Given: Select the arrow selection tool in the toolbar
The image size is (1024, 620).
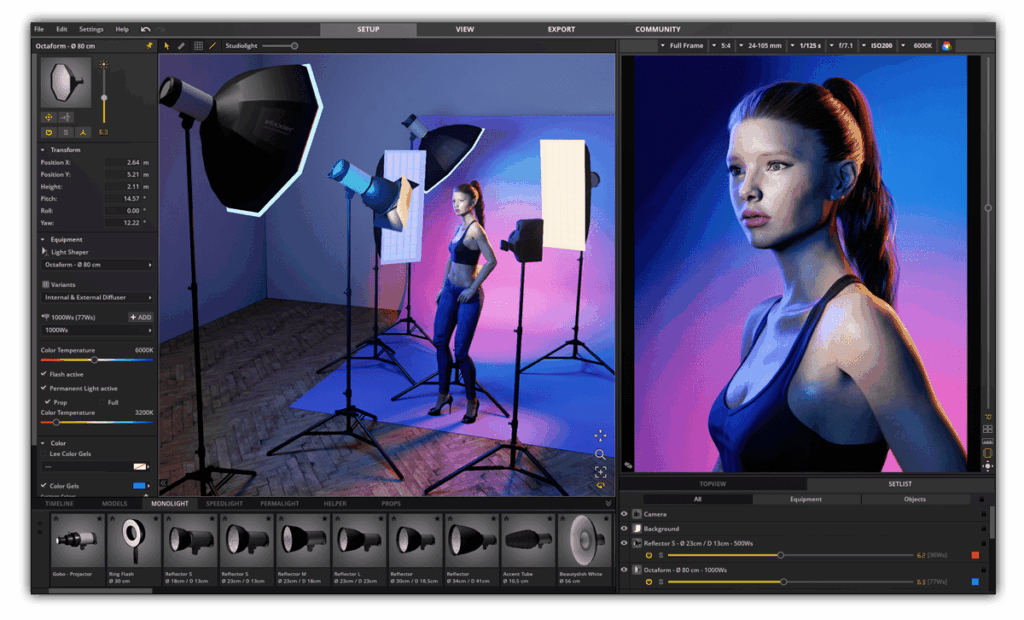Looking at the screenshot, I should pos(168,46).
